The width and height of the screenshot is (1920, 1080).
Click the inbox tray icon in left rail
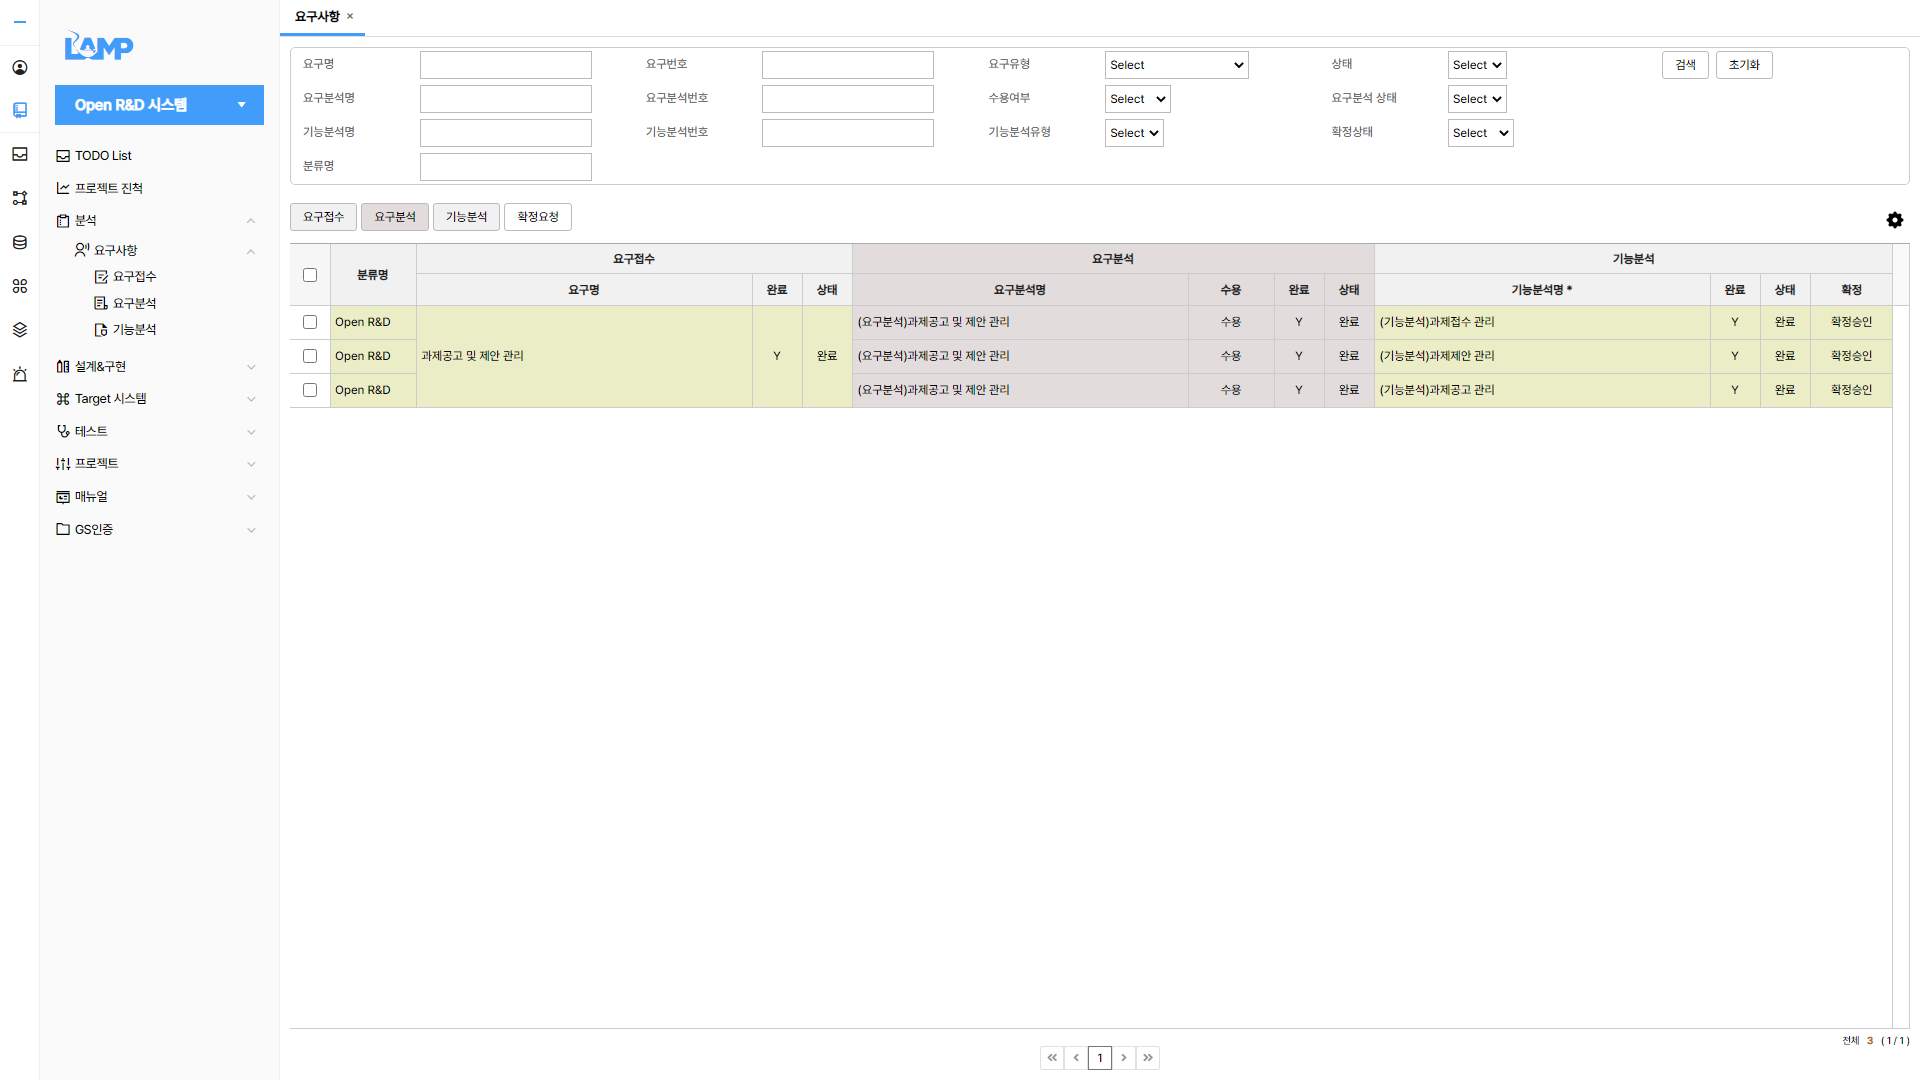pyautogui.click(x=20, y=154)
